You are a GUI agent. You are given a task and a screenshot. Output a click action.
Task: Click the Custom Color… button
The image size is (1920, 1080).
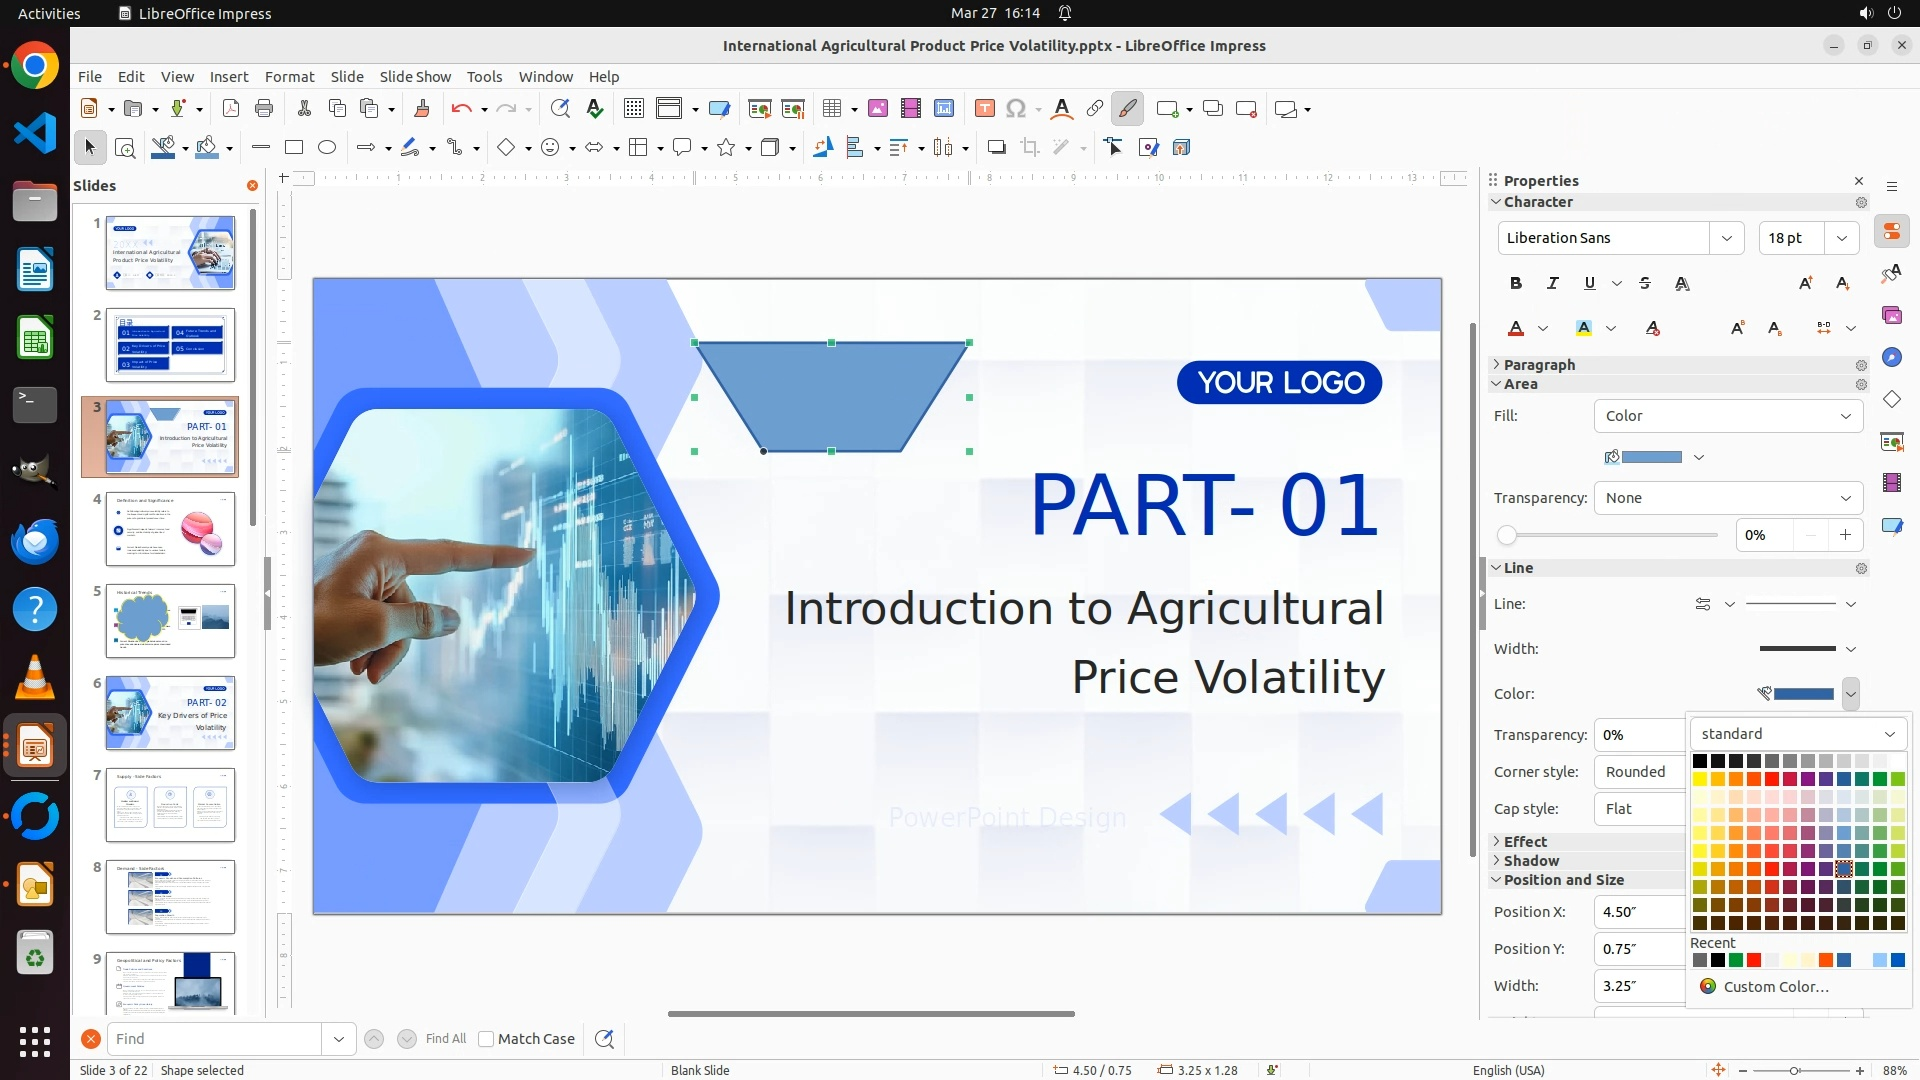pos(1776,987)
